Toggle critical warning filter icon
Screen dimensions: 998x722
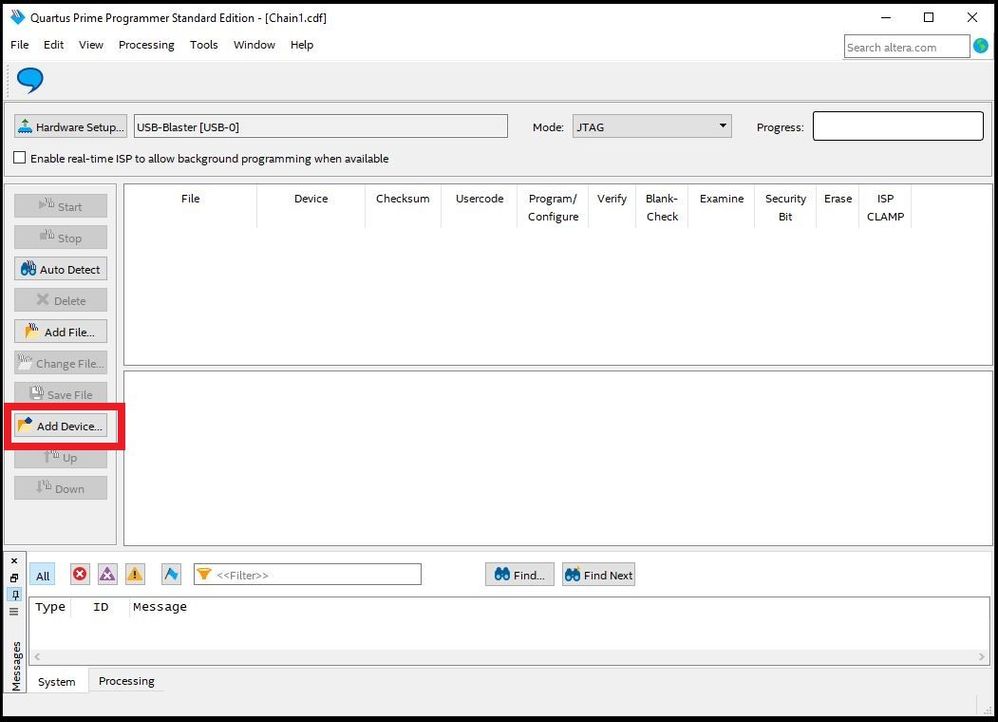[108, 574]
